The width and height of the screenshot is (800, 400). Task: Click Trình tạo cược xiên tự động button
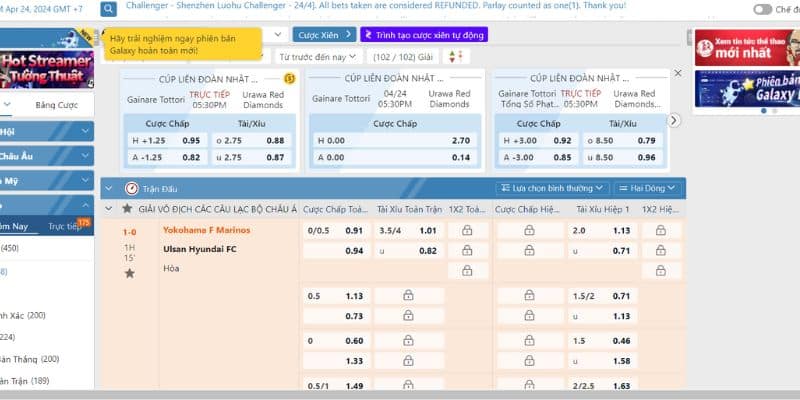coord(424,35)
